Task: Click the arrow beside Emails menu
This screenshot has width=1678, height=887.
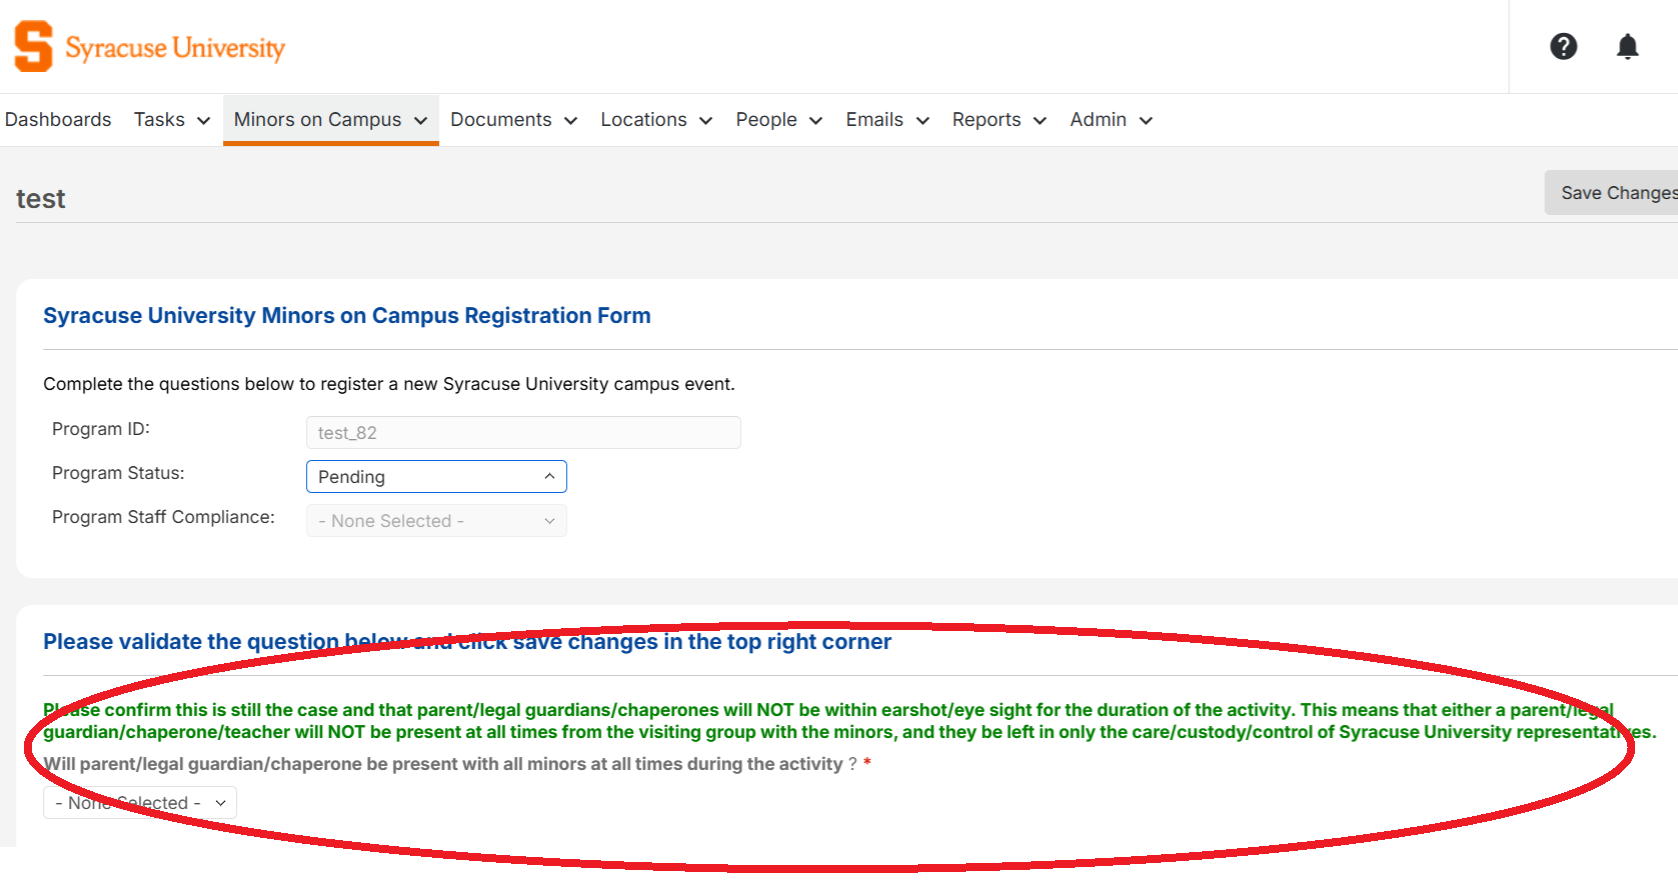Action: click(923, 121)
